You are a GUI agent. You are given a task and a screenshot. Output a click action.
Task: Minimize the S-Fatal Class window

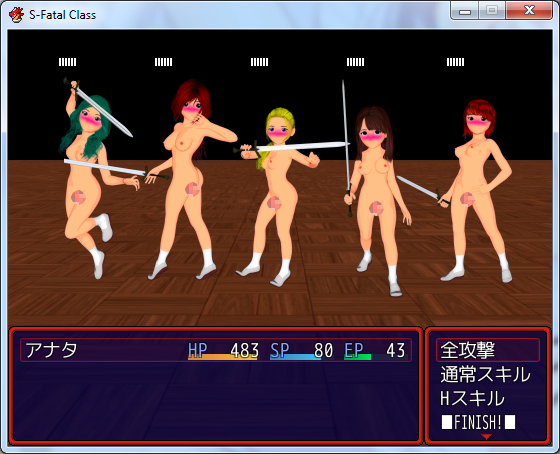click(465, 10)
